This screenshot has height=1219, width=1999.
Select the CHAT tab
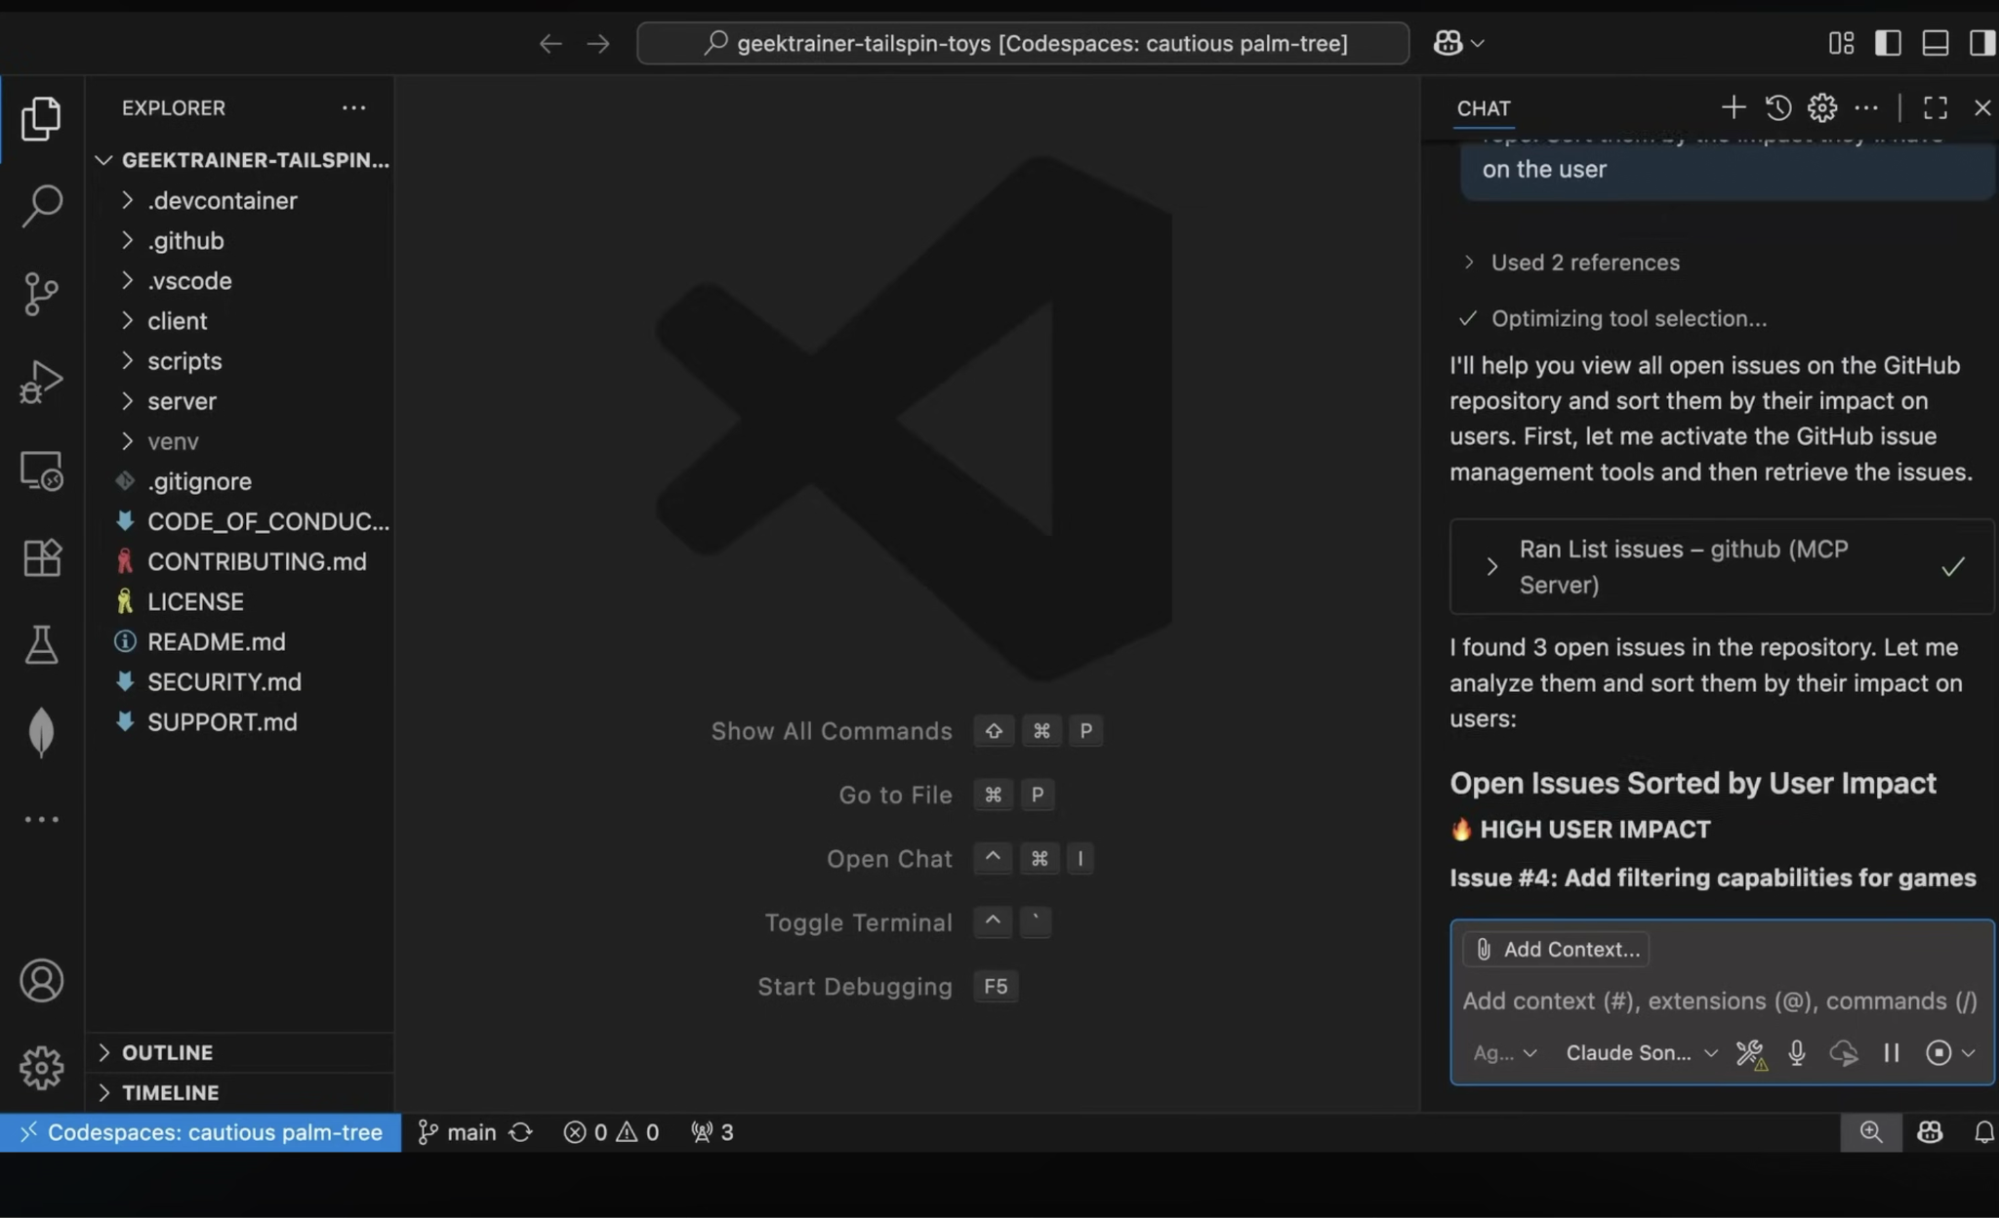[1483, 108]
